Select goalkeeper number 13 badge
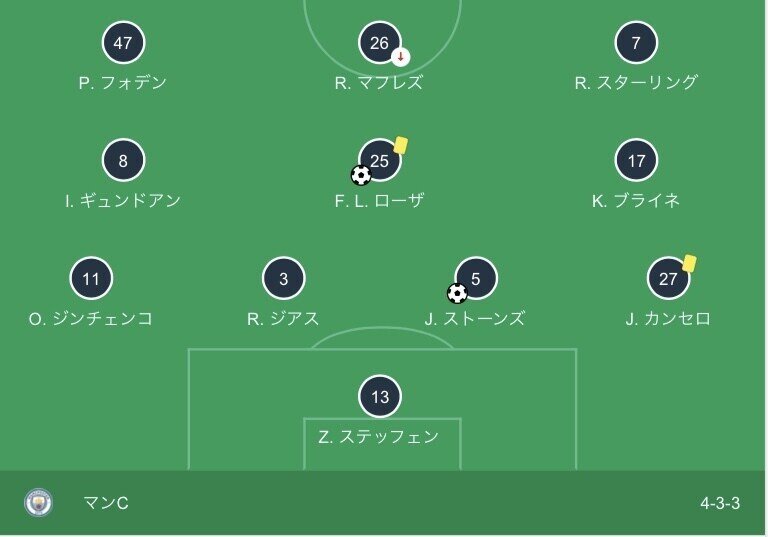 point(379,397)
